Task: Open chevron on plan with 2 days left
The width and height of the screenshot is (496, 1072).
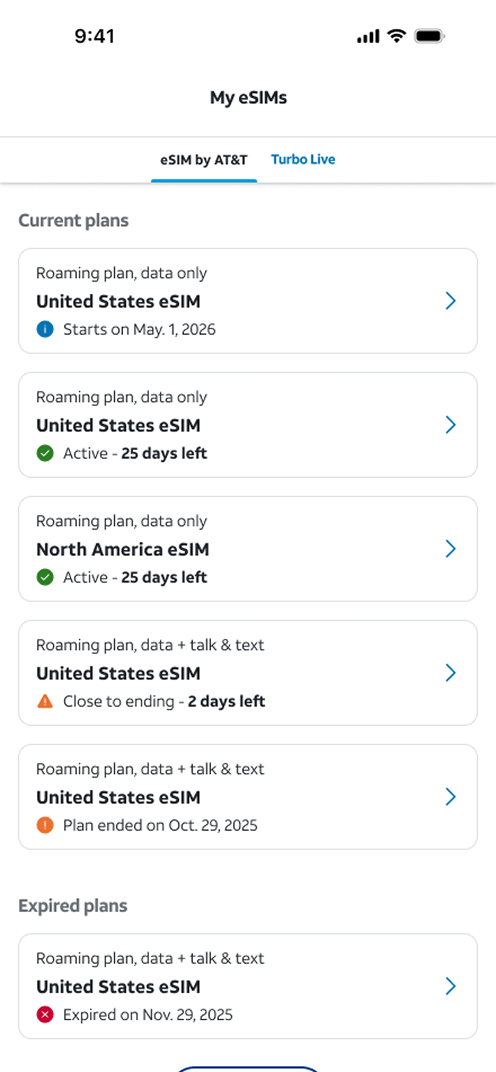Action: point(450,673)
